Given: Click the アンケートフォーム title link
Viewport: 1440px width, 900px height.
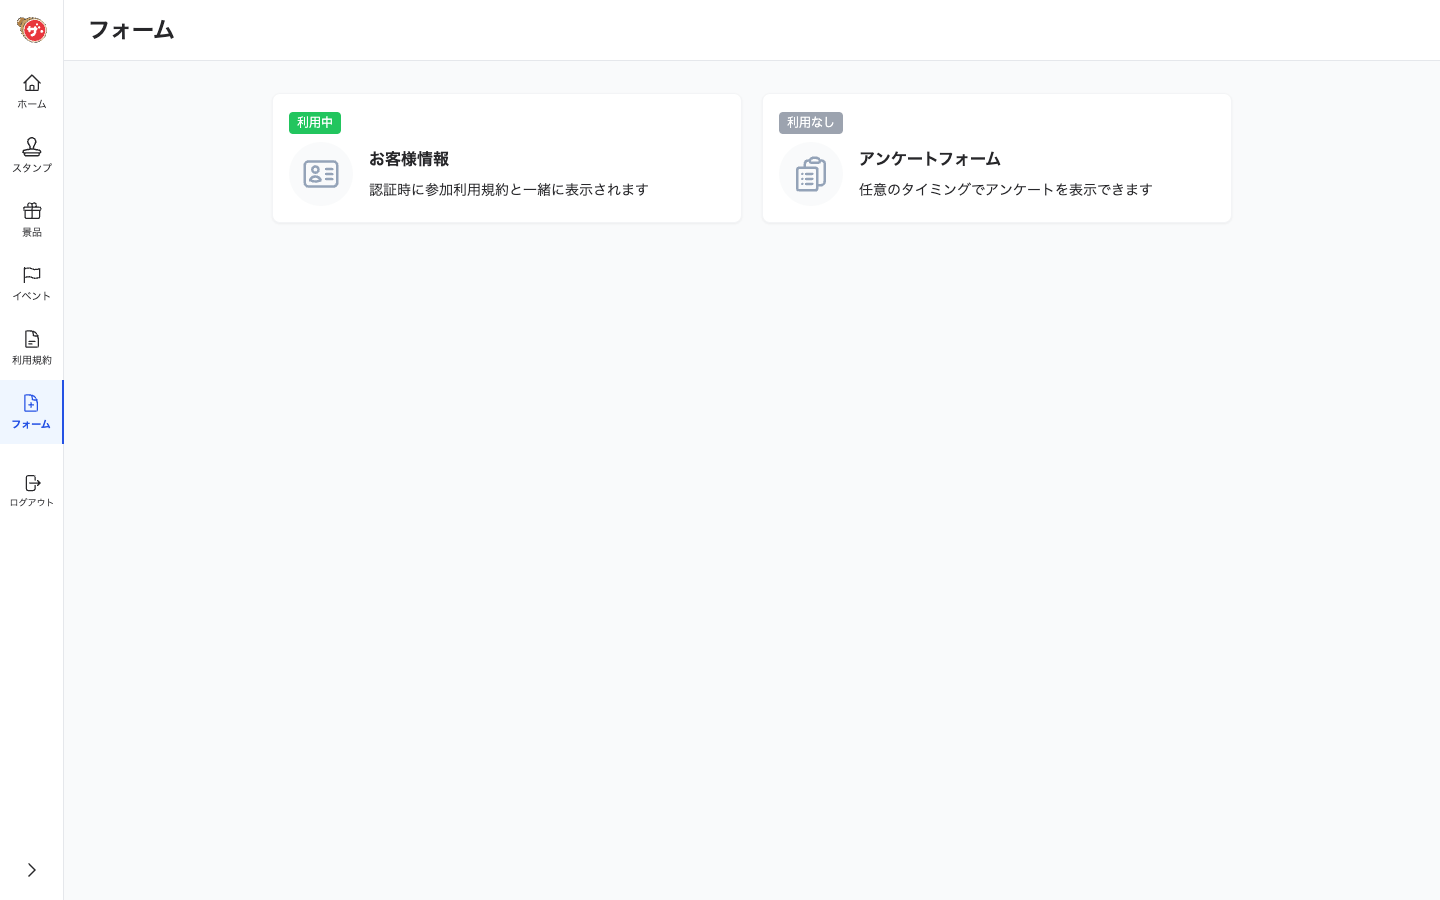Looking at the screenshot, I should (929, 159).
